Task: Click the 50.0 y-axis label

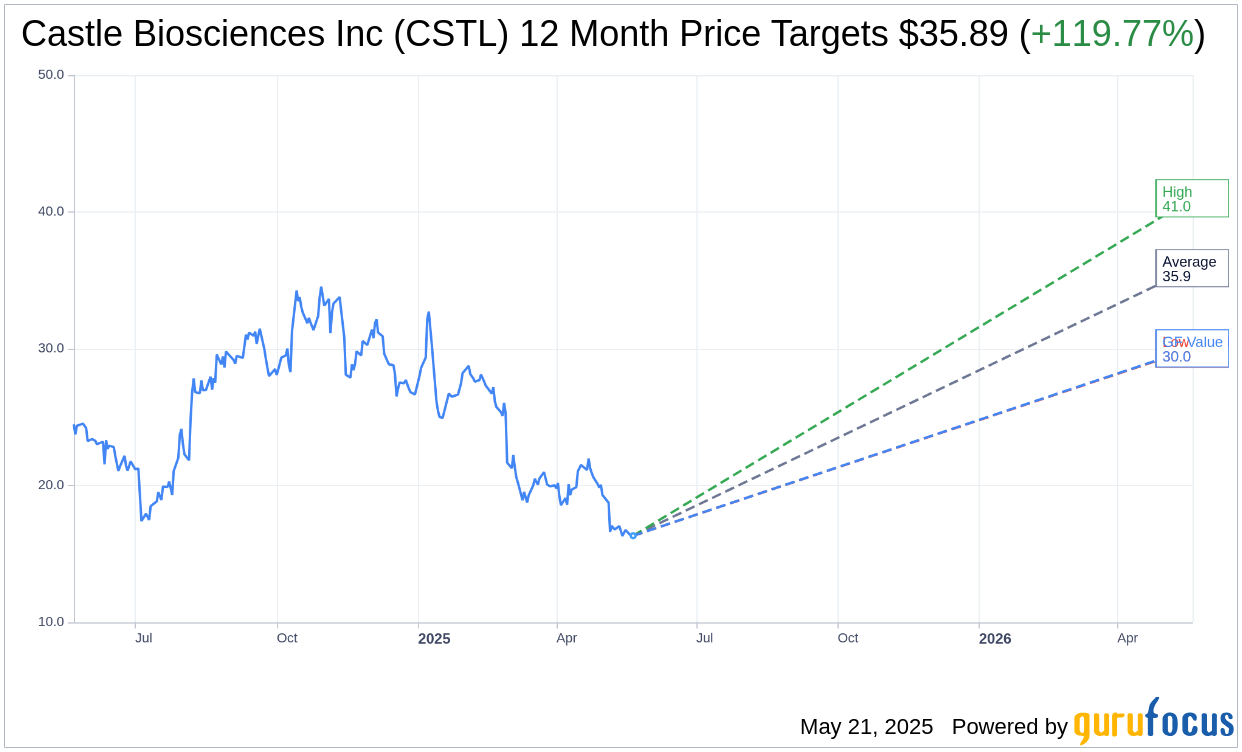Action: [x=51, y=74]
